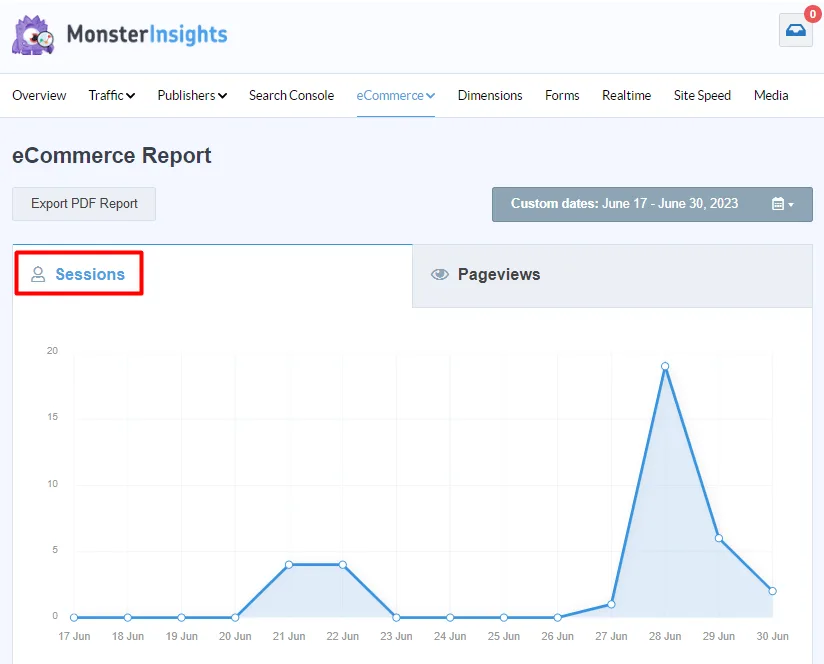824x664 pixels.
Task: Click the calendar icon in date picker
Action: pyautogui.click(x=778, y=204)
